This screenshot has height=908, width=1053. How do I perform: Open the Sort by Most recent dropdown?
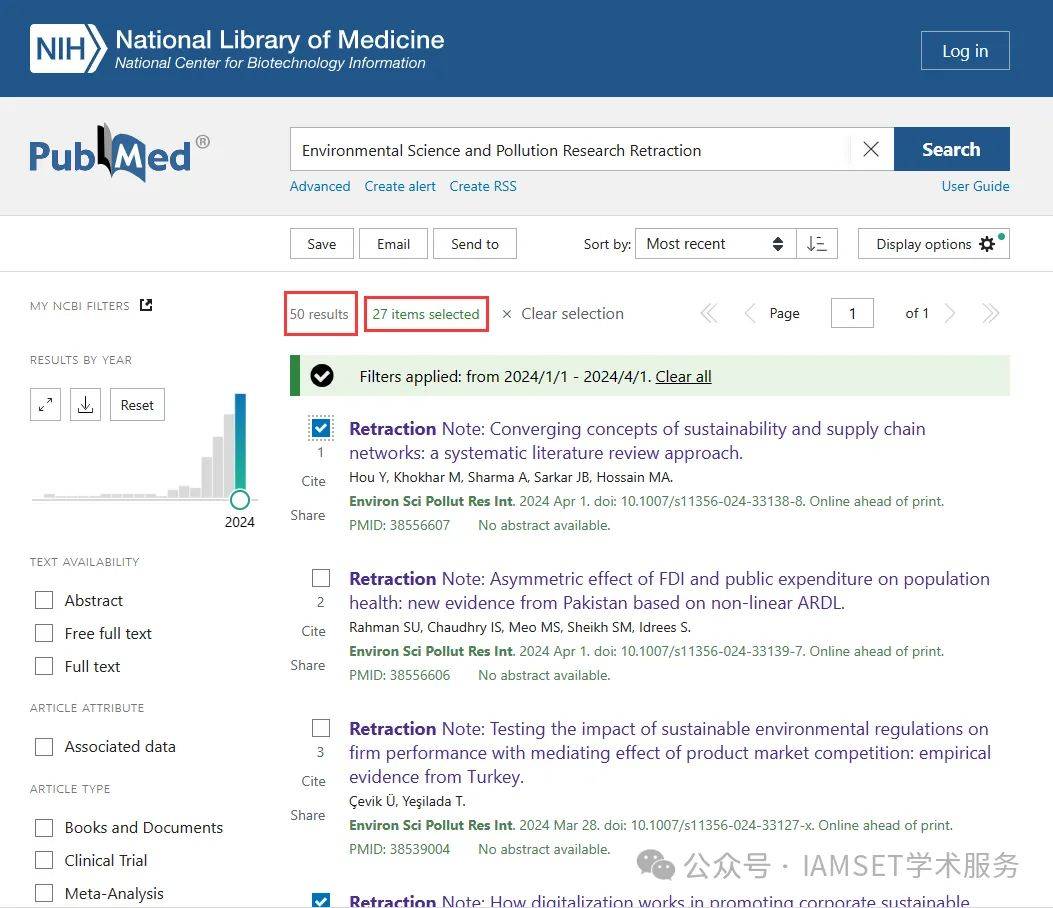pos(714,244)
